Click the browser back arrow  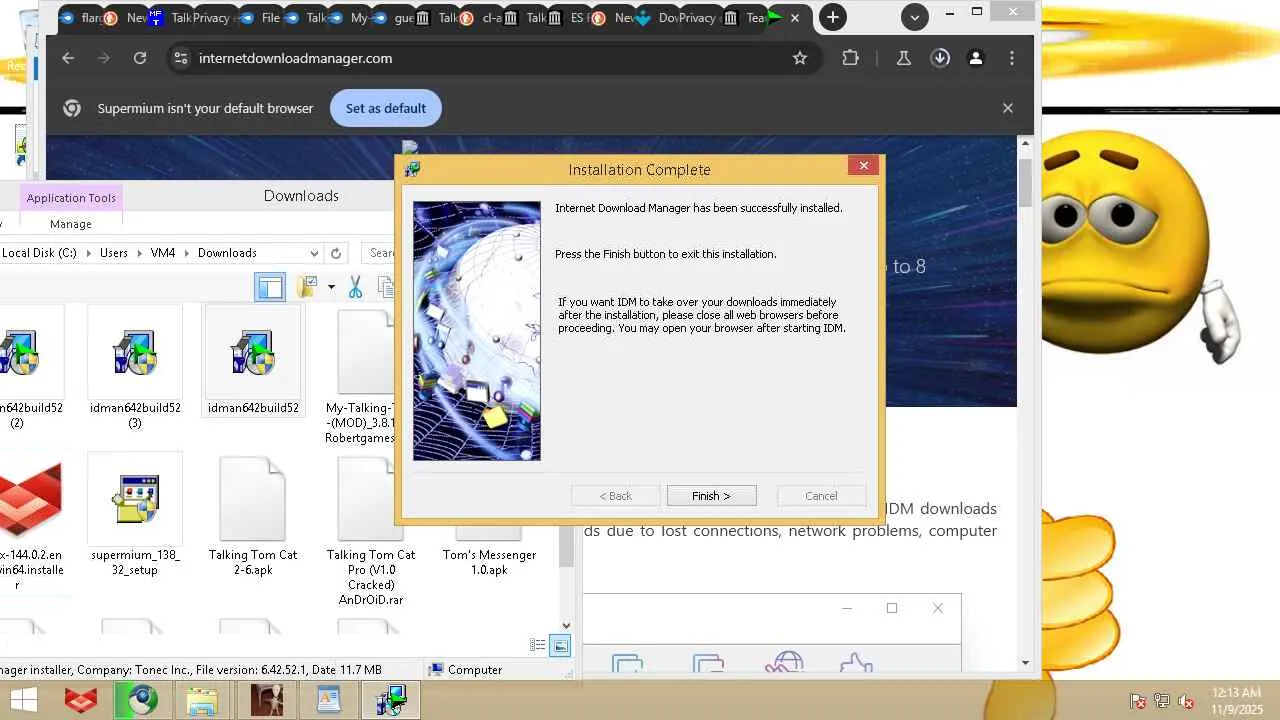pos(68,58)
